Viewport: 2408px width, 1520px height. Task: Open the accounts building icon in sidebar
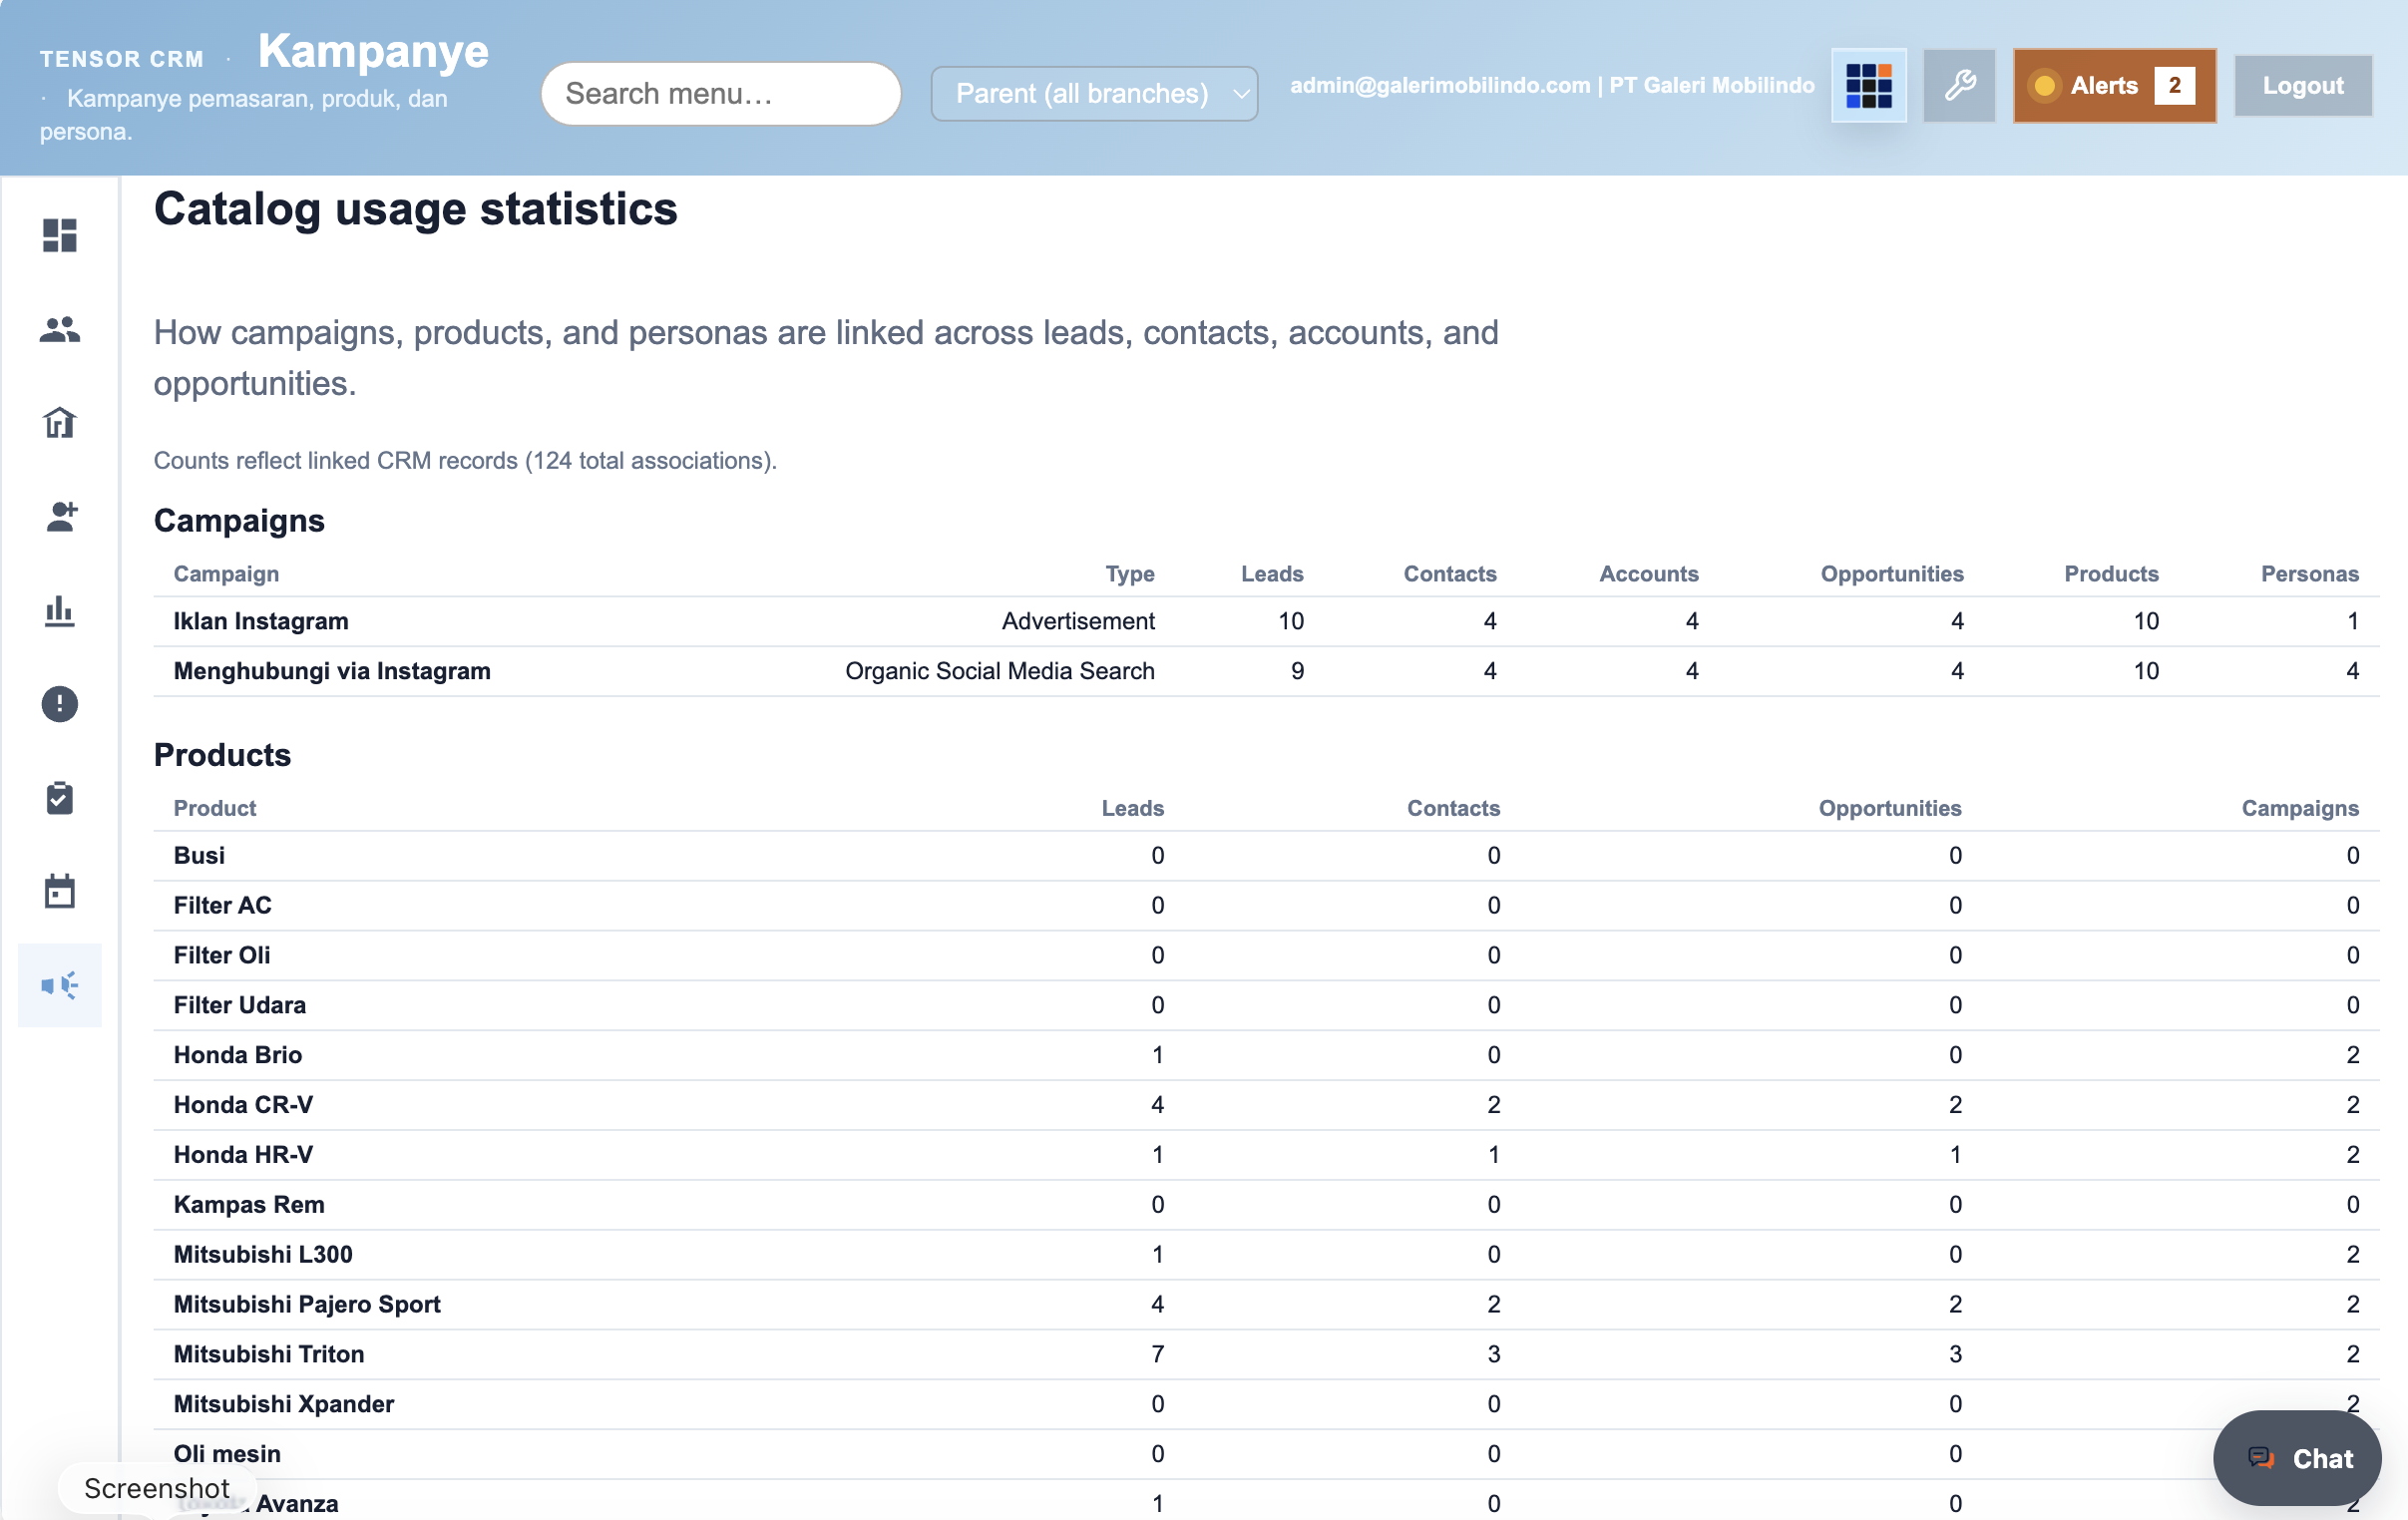60,423
